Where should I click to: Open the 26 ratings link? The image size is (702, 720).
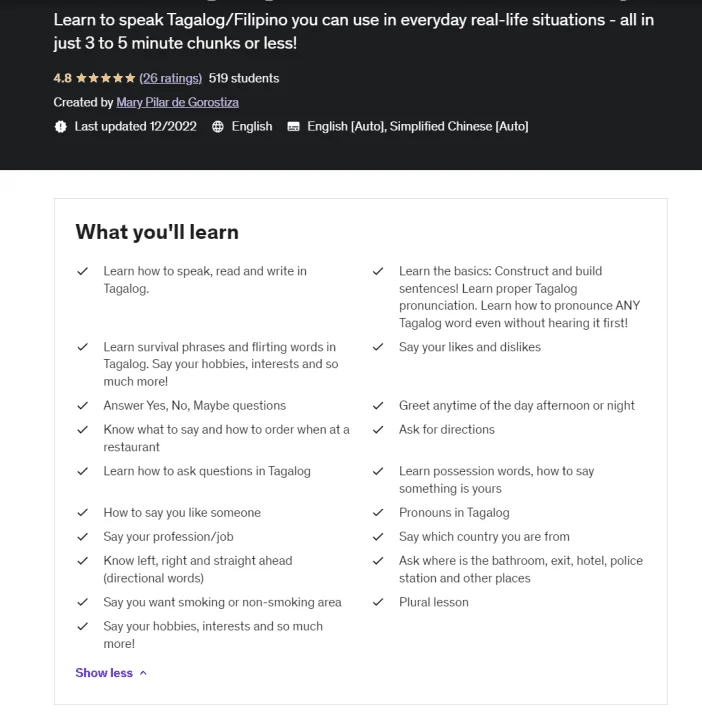(x=170, y=78)
